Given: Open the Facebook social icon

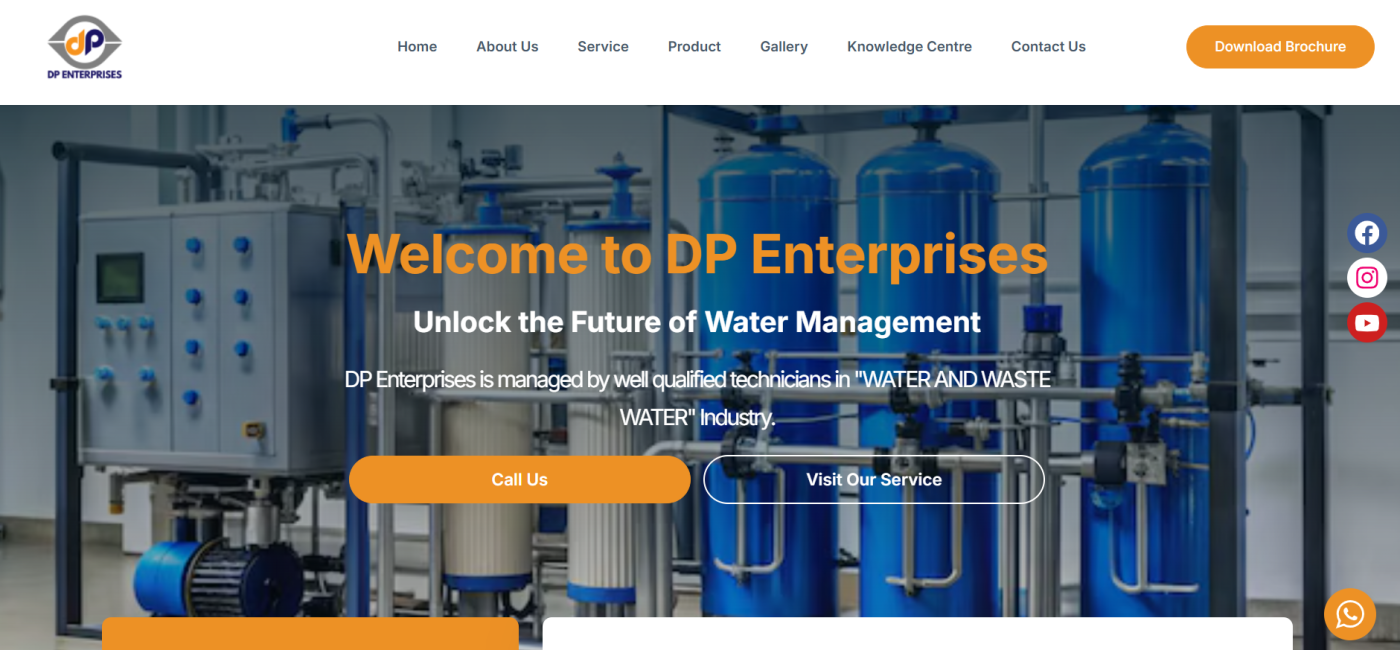Looking at the screenshot, I should [1367, 234].
